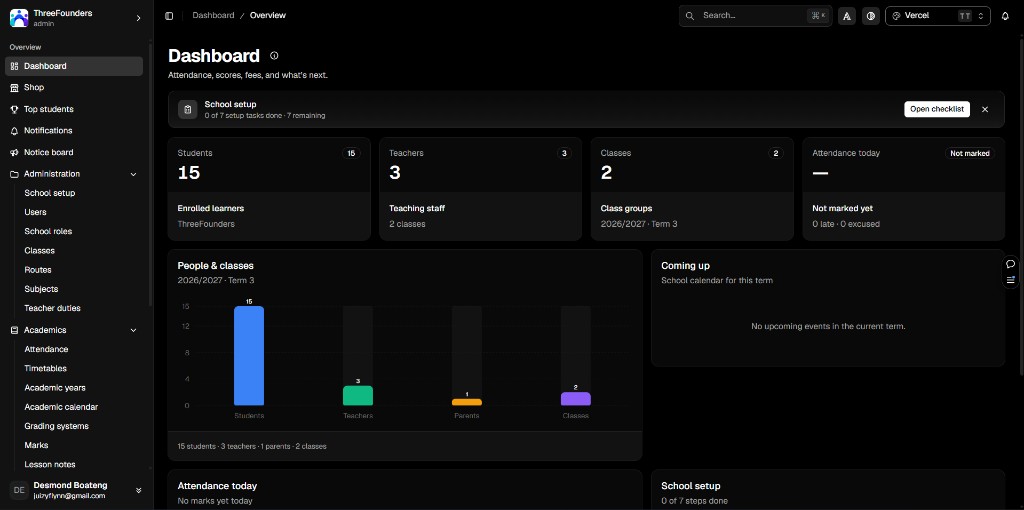Viewport: 1024px width, 510px height.
Task: Click the purple Classes chart bar
Action: click(x=576, y=399)
